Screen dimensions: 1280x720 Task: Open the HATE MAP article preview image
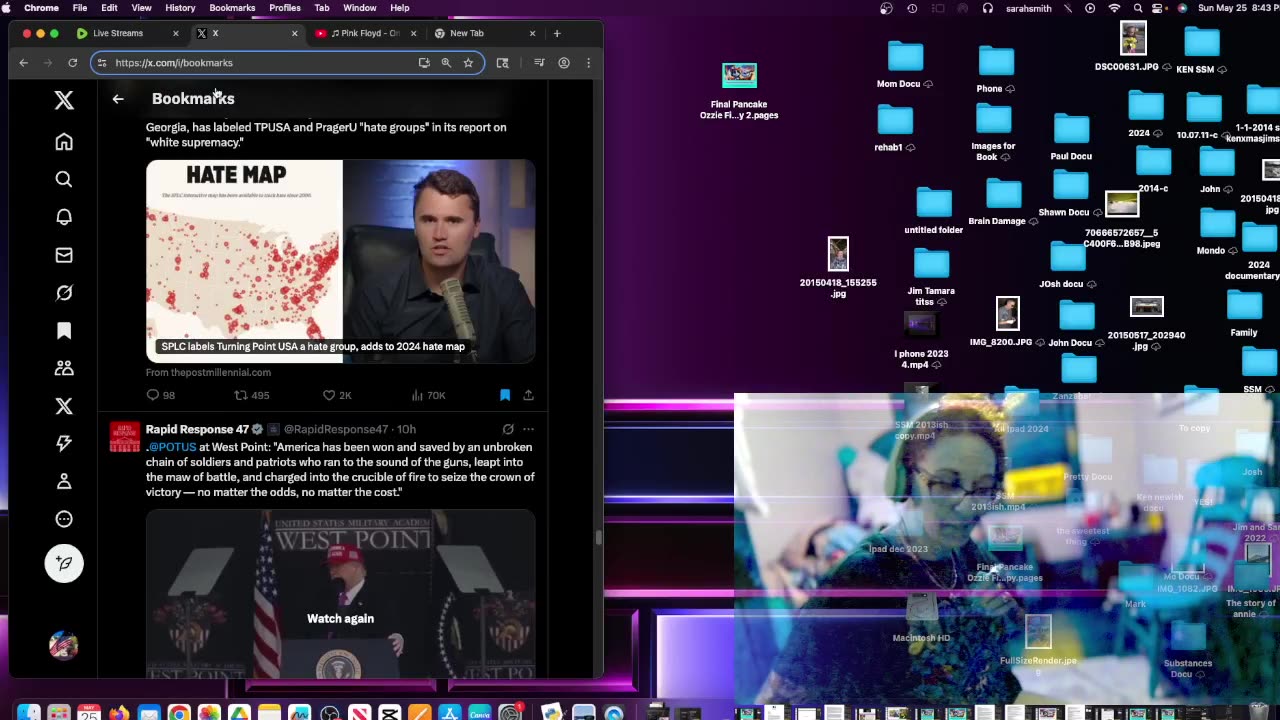(x=340, y=261)
